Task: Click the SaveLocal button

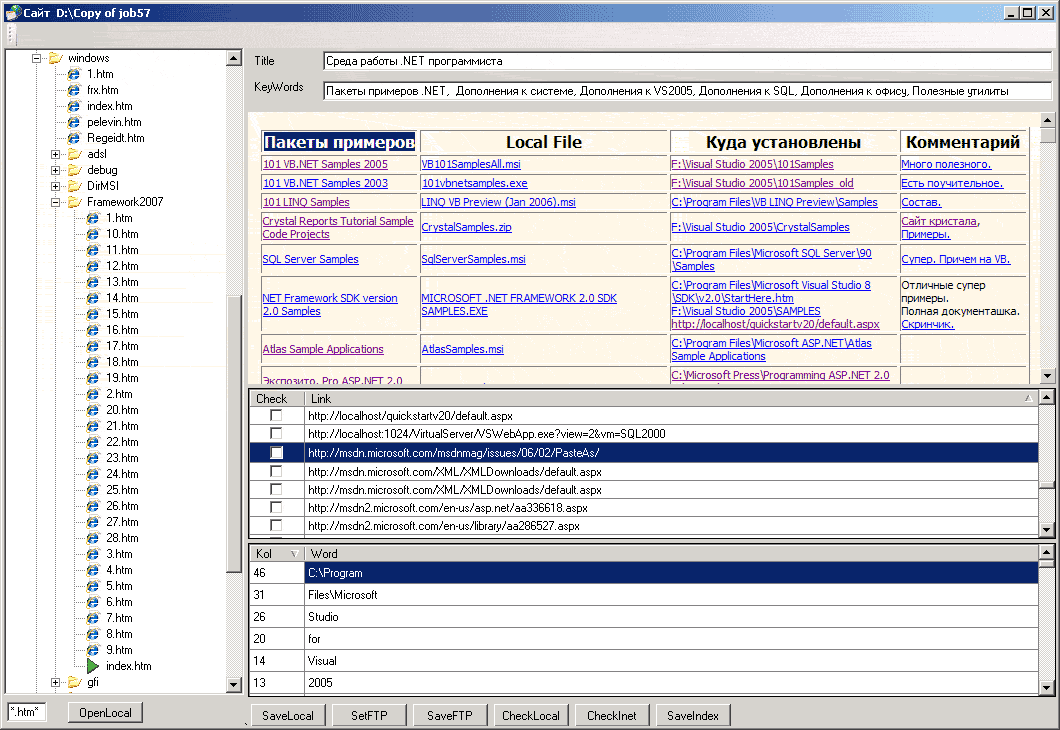Action: pyautogui.click(x=288, y=715)
